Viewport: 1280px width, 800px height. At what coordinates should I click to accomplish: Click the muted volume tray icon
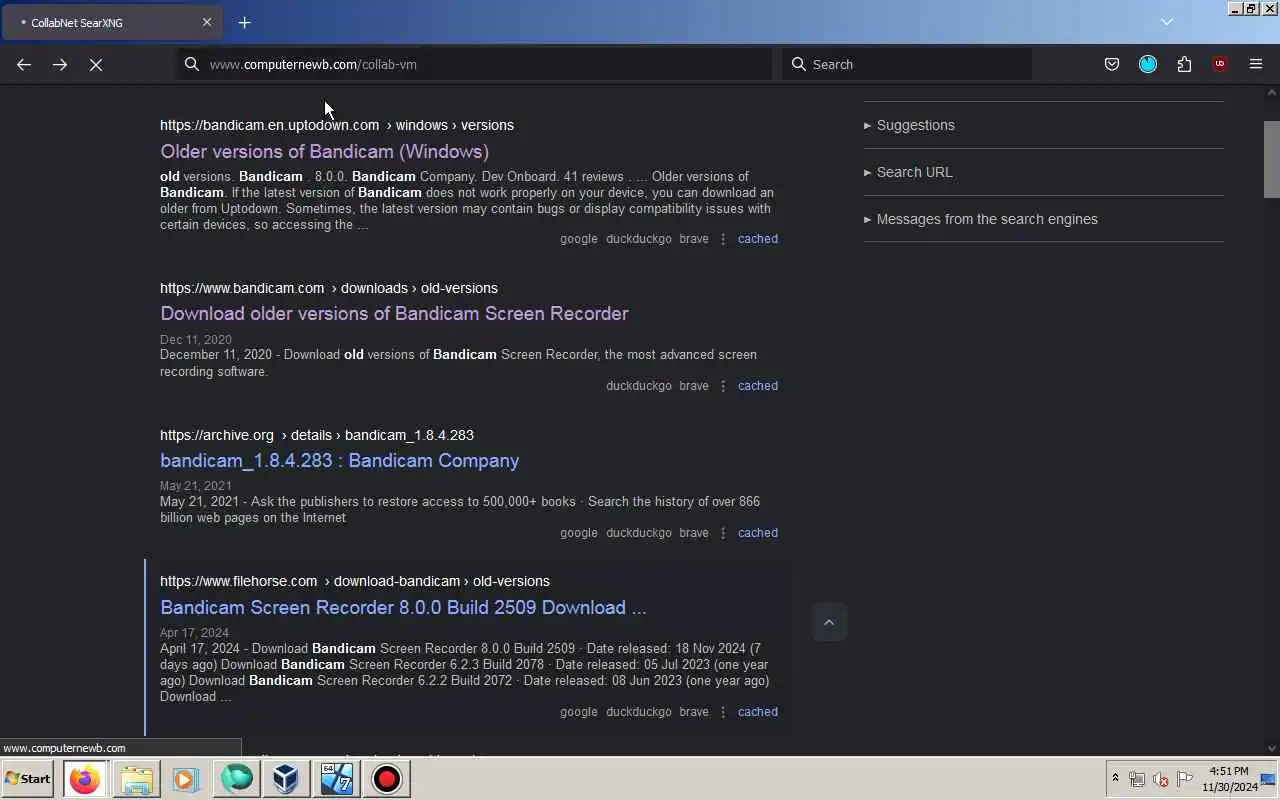(x=1161, y=779)
